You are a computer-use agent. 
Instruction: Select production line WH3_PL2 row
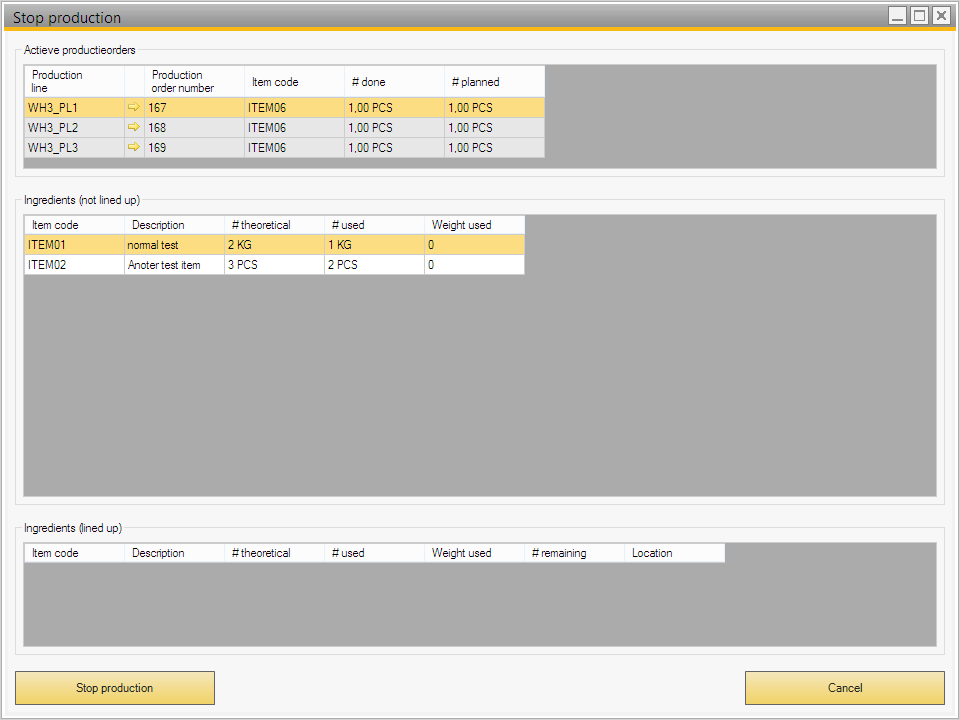[74, 127]
